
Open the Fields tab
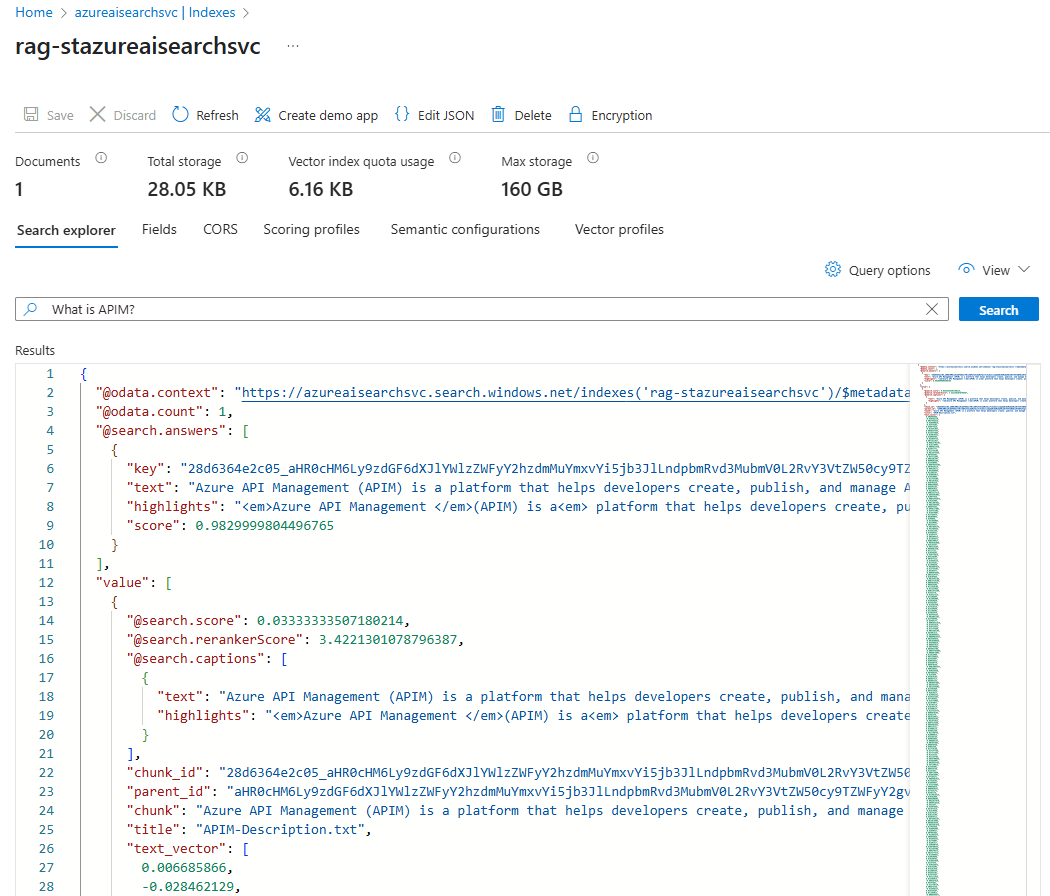point(159,230)
